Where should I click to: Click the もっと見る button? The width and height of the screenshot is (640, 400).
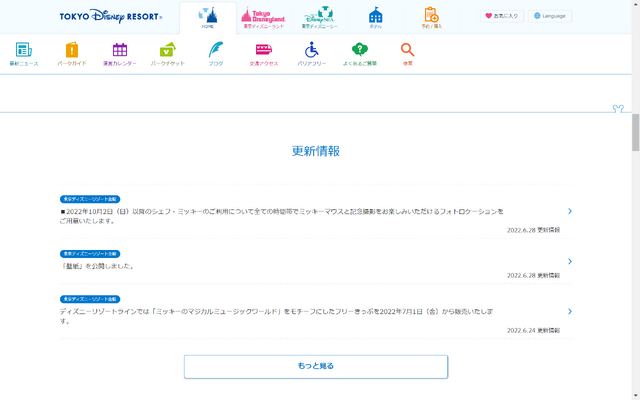[x=316, y=367]
